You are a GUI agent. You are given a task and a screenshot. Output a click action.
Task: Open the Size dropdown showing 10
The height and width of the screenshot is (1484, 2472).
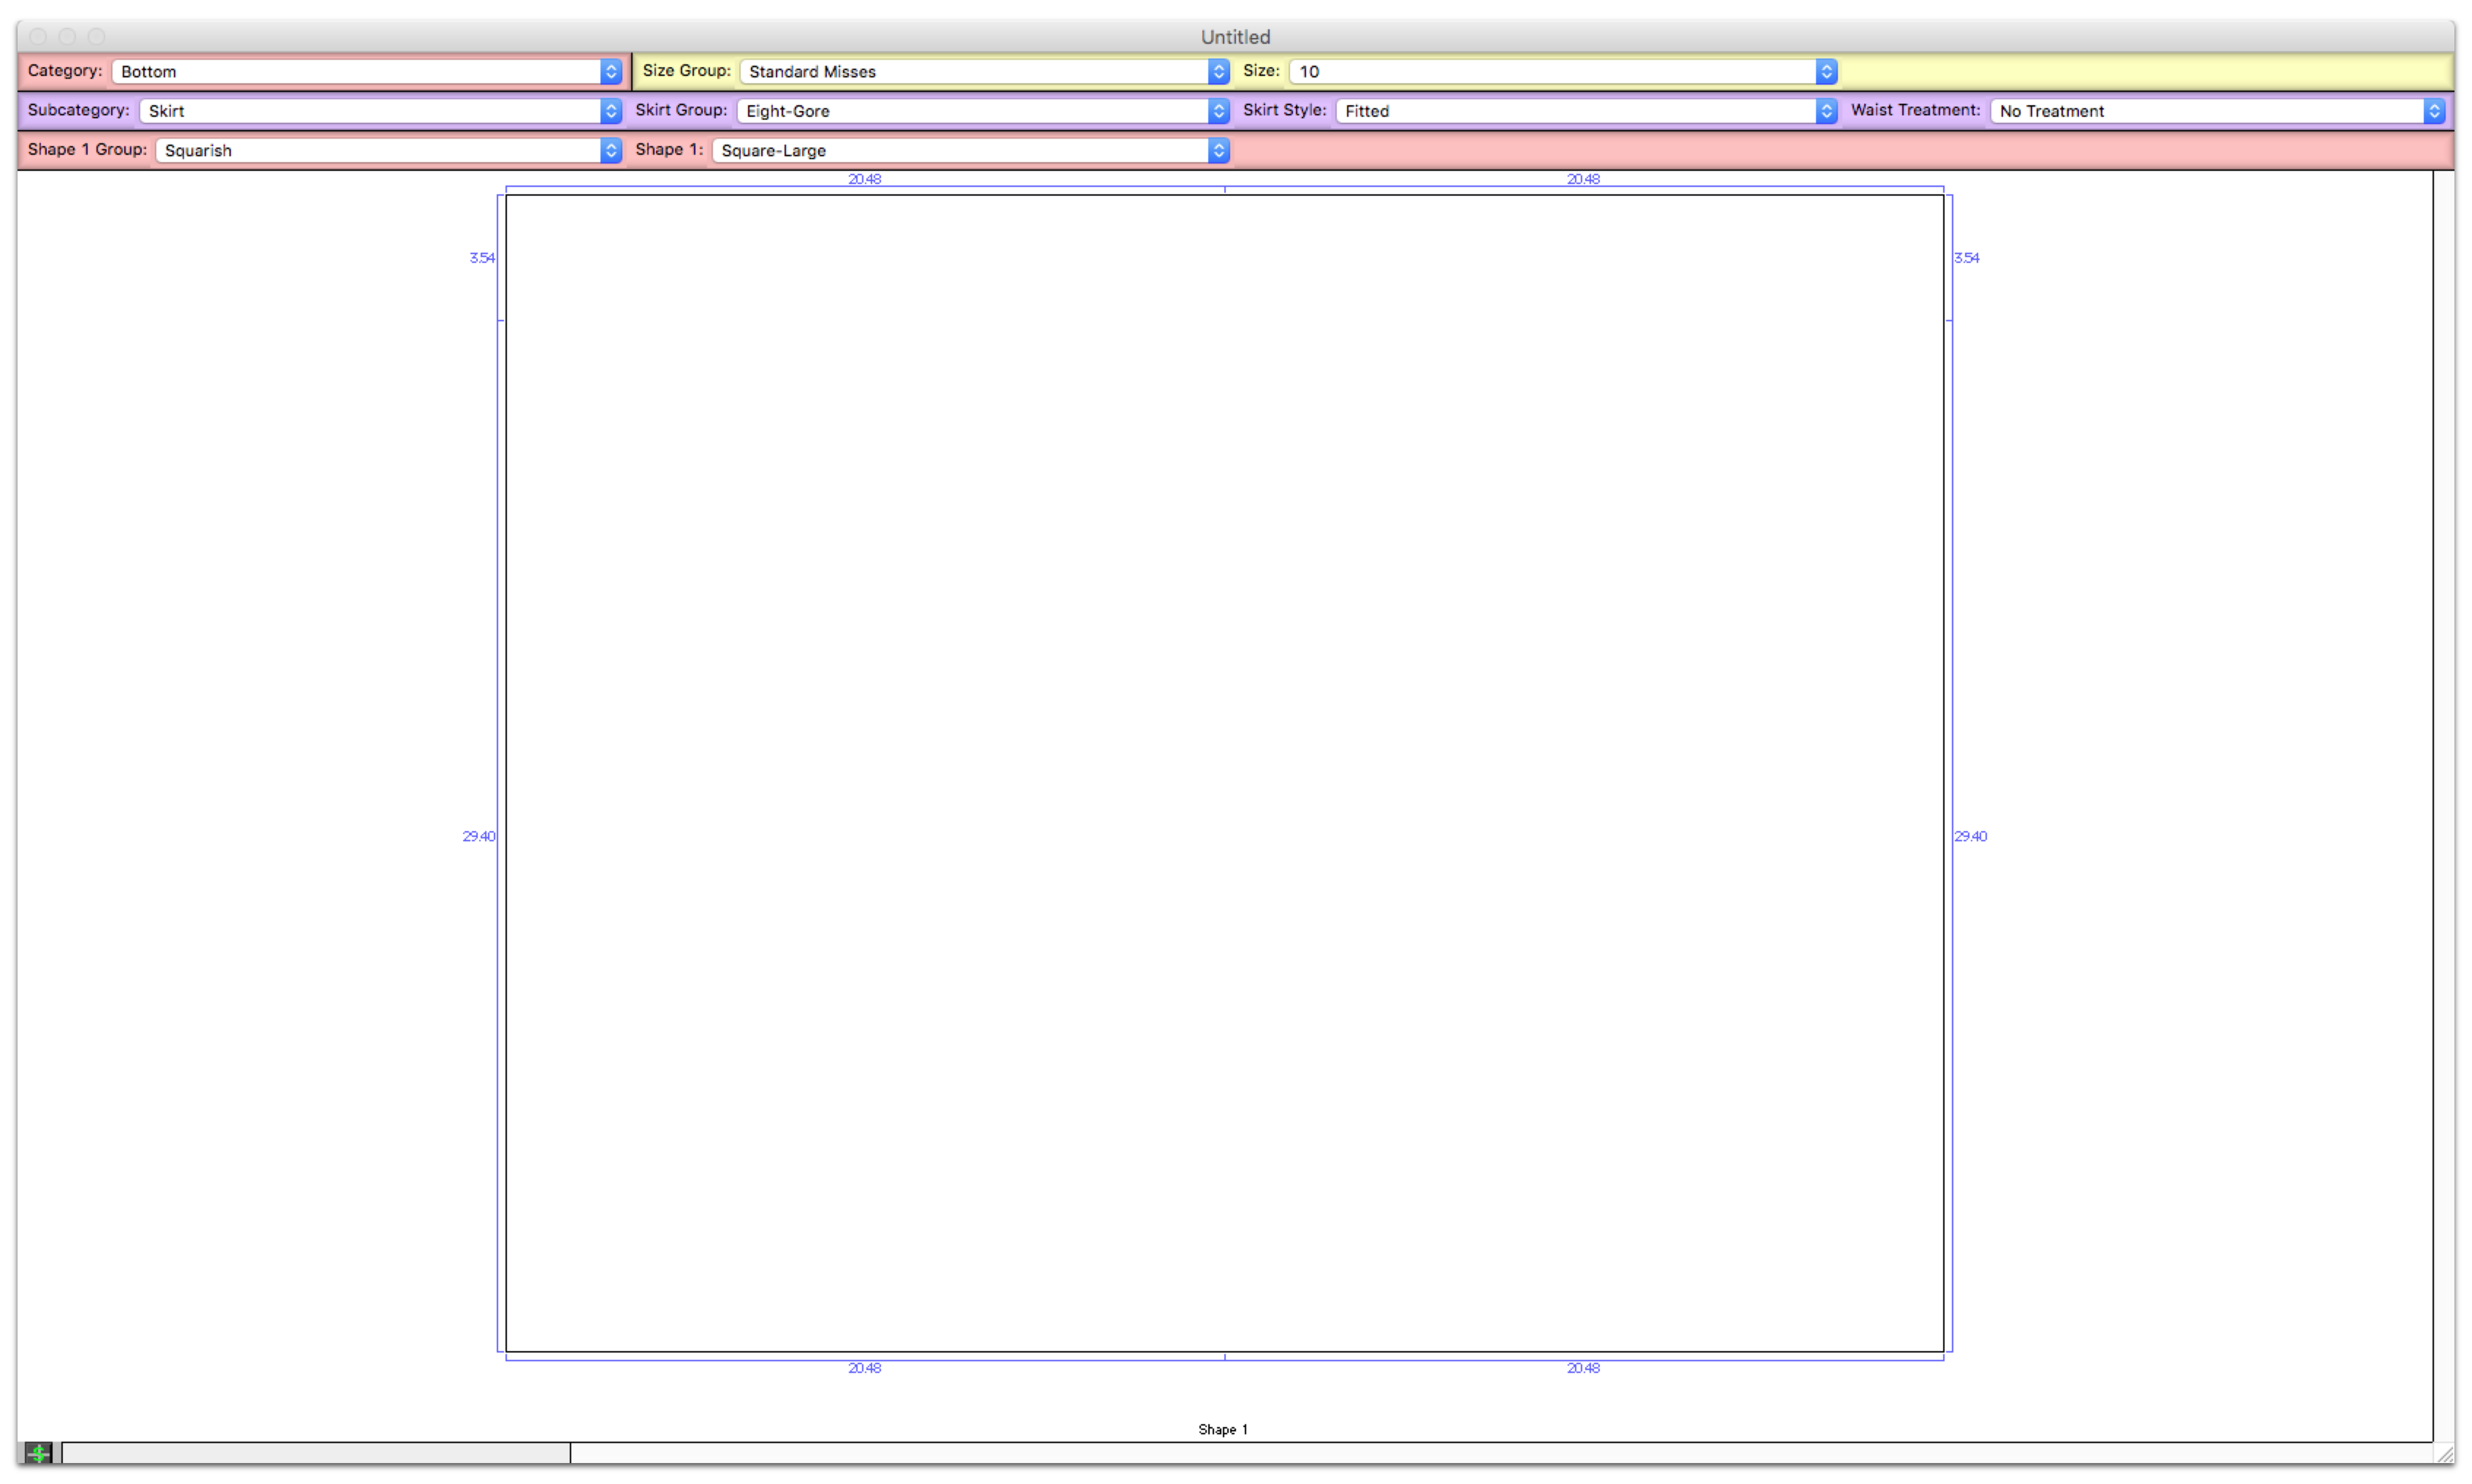pos(1563,71)
